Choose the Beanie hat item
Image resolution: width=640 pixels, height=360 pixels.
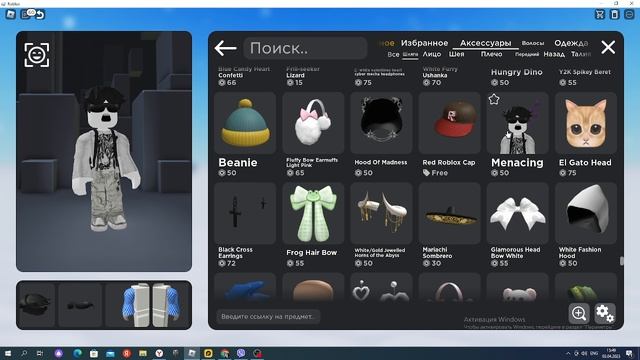(245, 123)
